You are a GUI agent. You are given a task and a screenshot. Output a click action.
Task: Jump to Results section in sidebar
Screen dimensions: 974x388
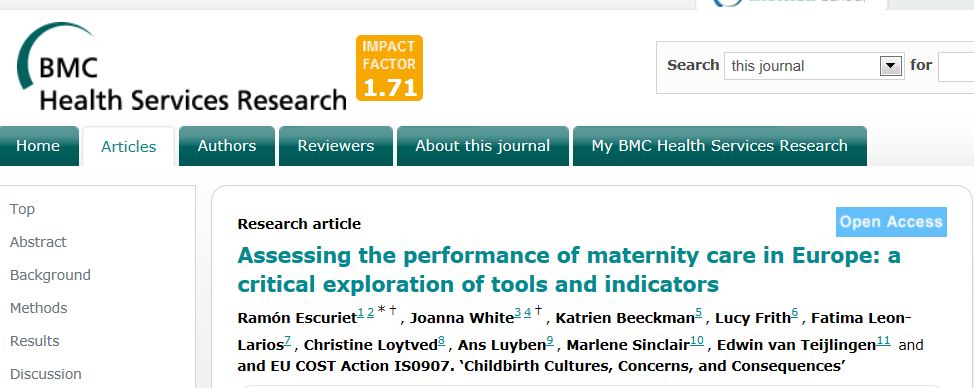[35, 341]
